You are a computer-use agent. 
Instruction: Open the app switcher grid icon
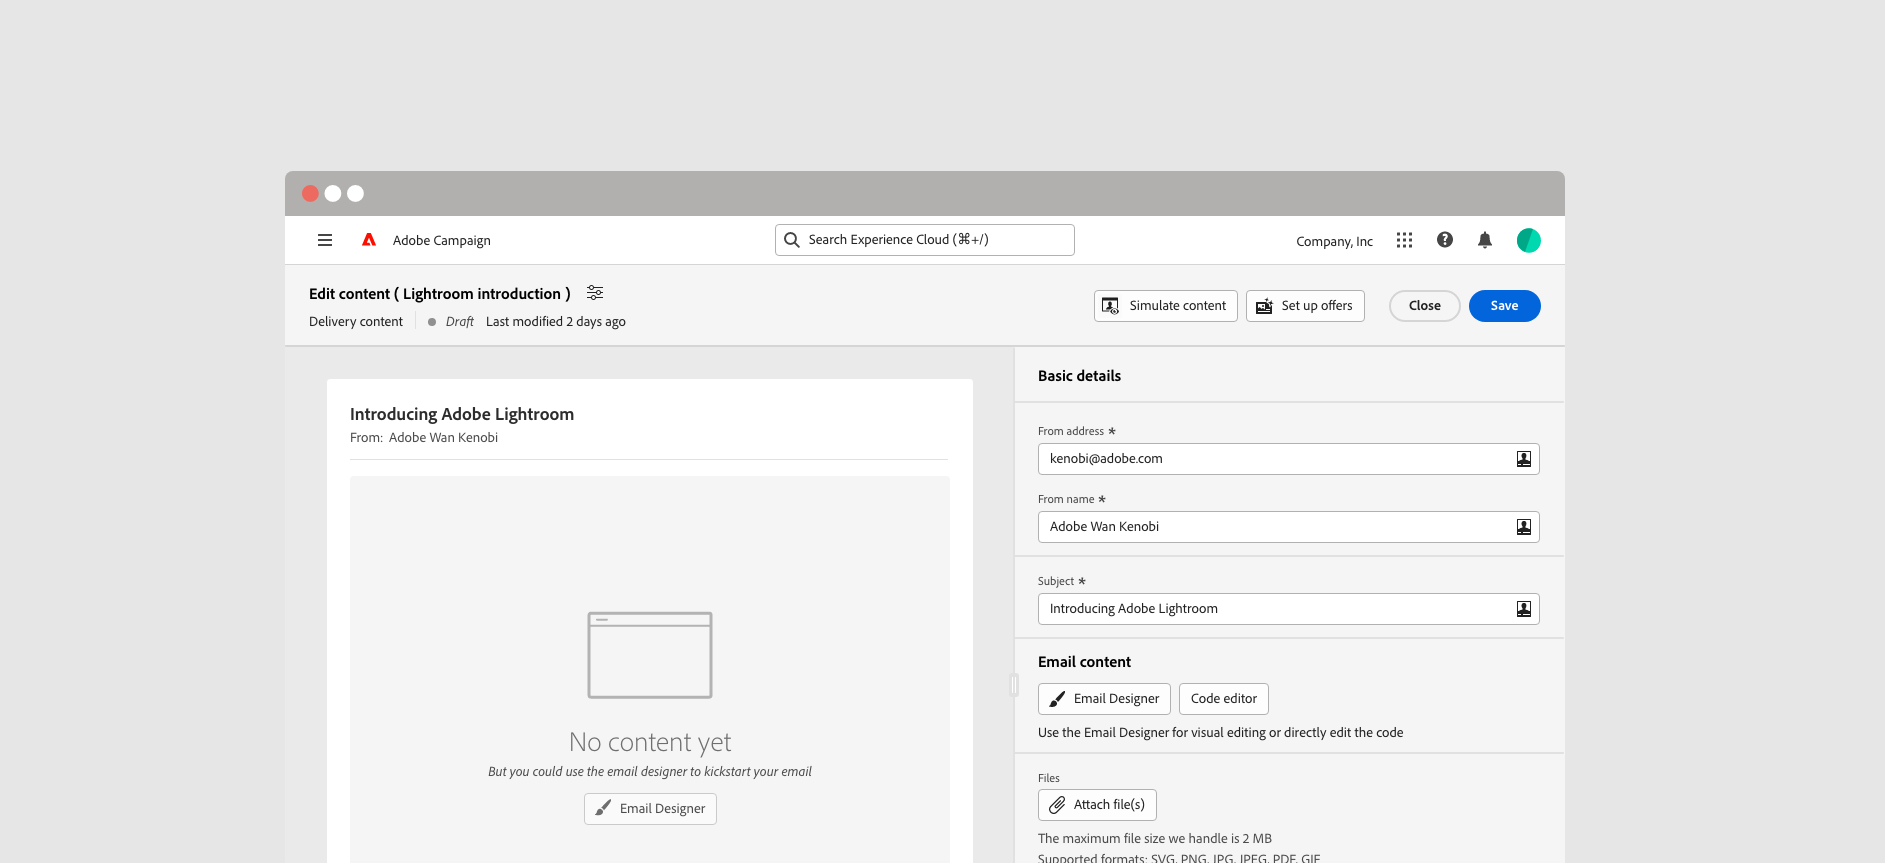click(x=1404, y=240)
